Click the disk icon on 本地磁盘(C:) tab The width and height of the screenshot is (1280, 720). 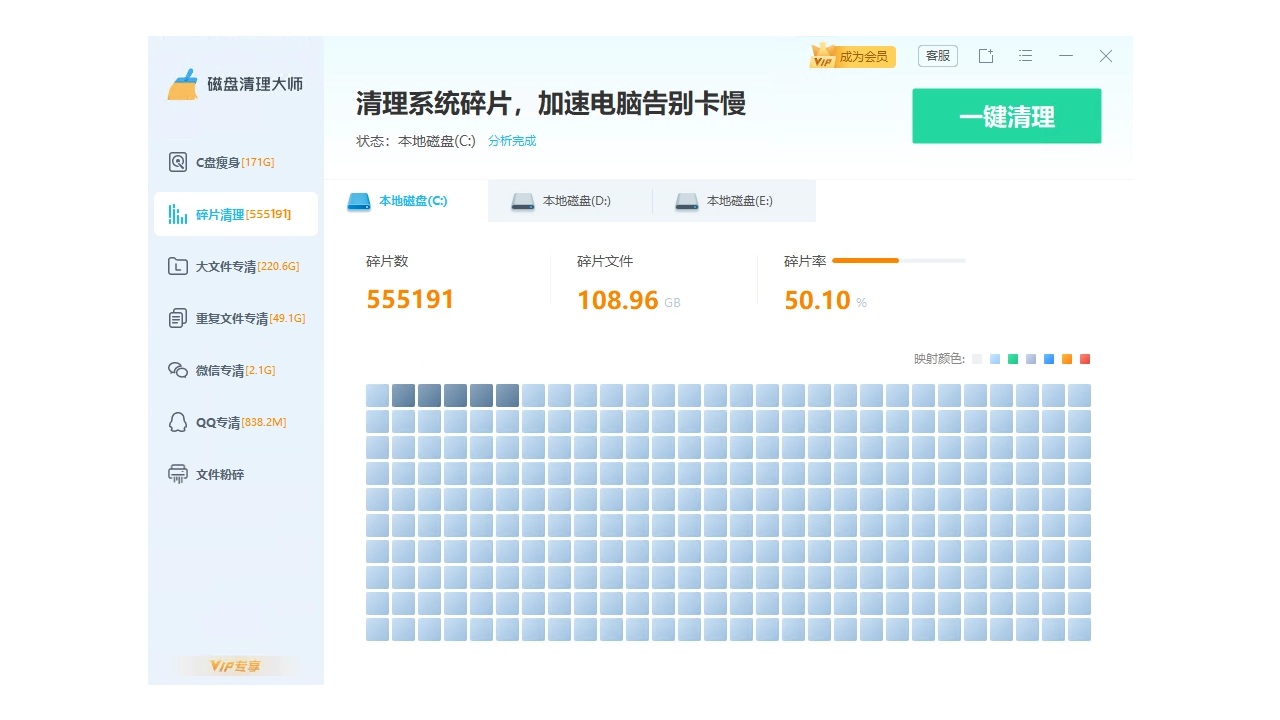click(359, 200)
